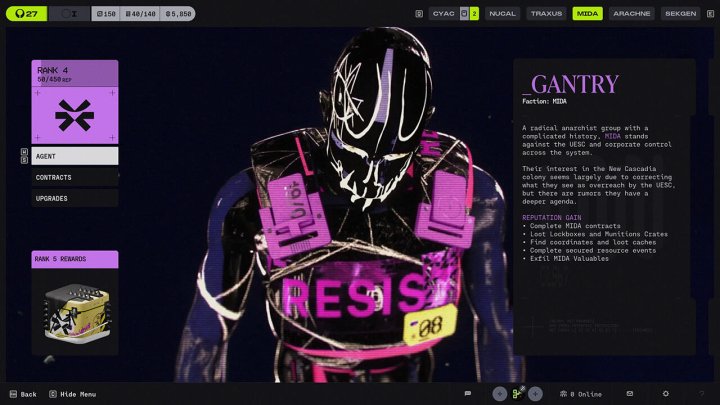This screenshot has width=720, height=405.
Task: Click the help question mark icon
Action: tap(702, 394)
